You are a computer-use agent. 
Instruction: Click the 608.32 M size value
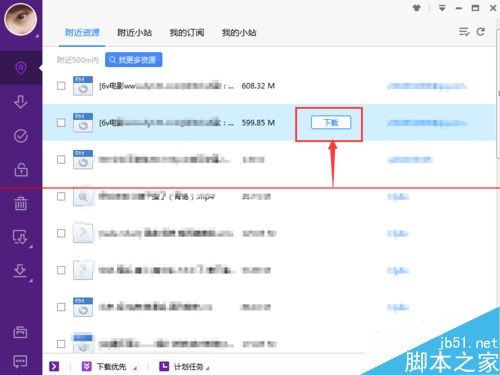(x=258, y=86)
